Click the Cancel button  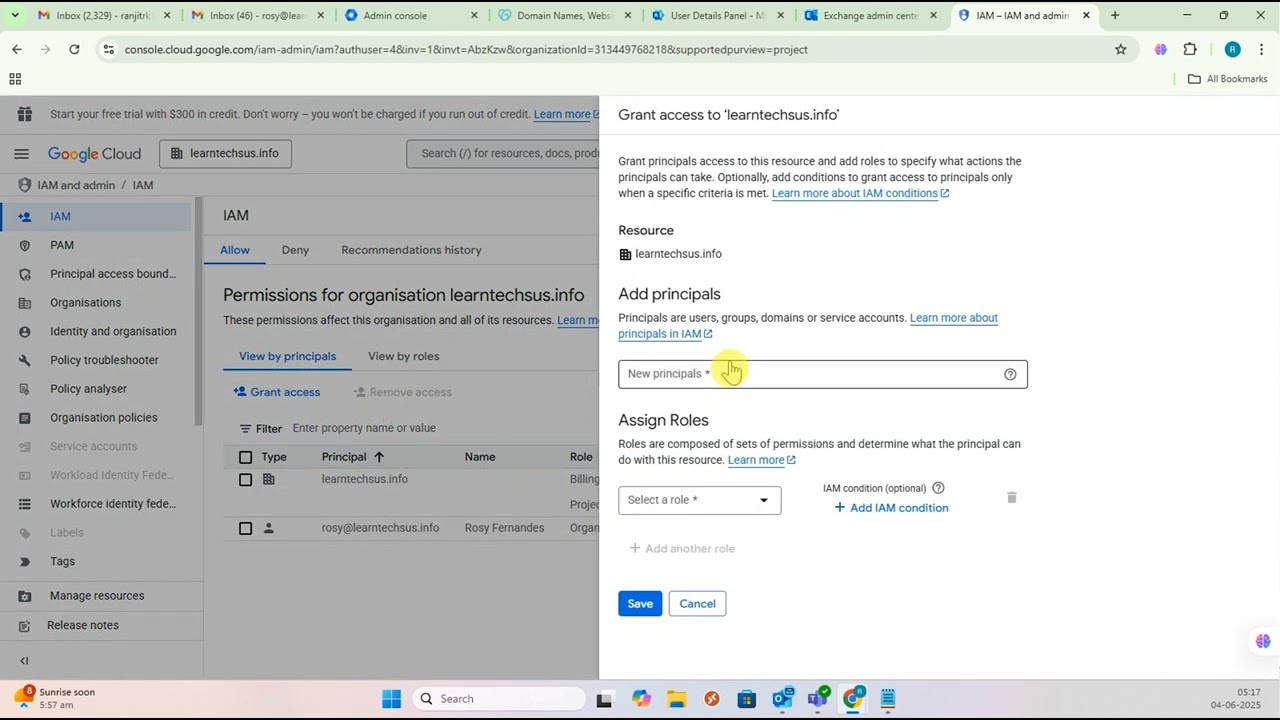click(697, 604)
